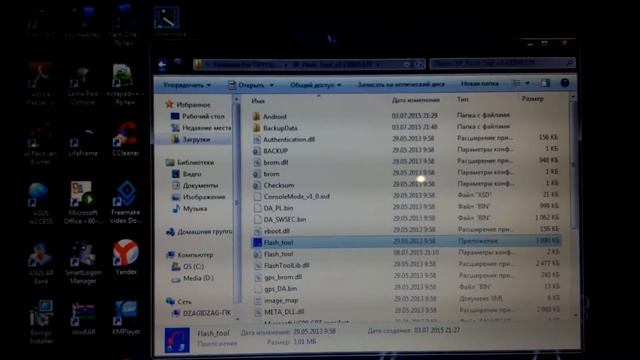Image resolution: width=640 pixels, height=360 pixels.
Task: Launch the WinRAR desktop shortcut
Action: coord(83,318)
